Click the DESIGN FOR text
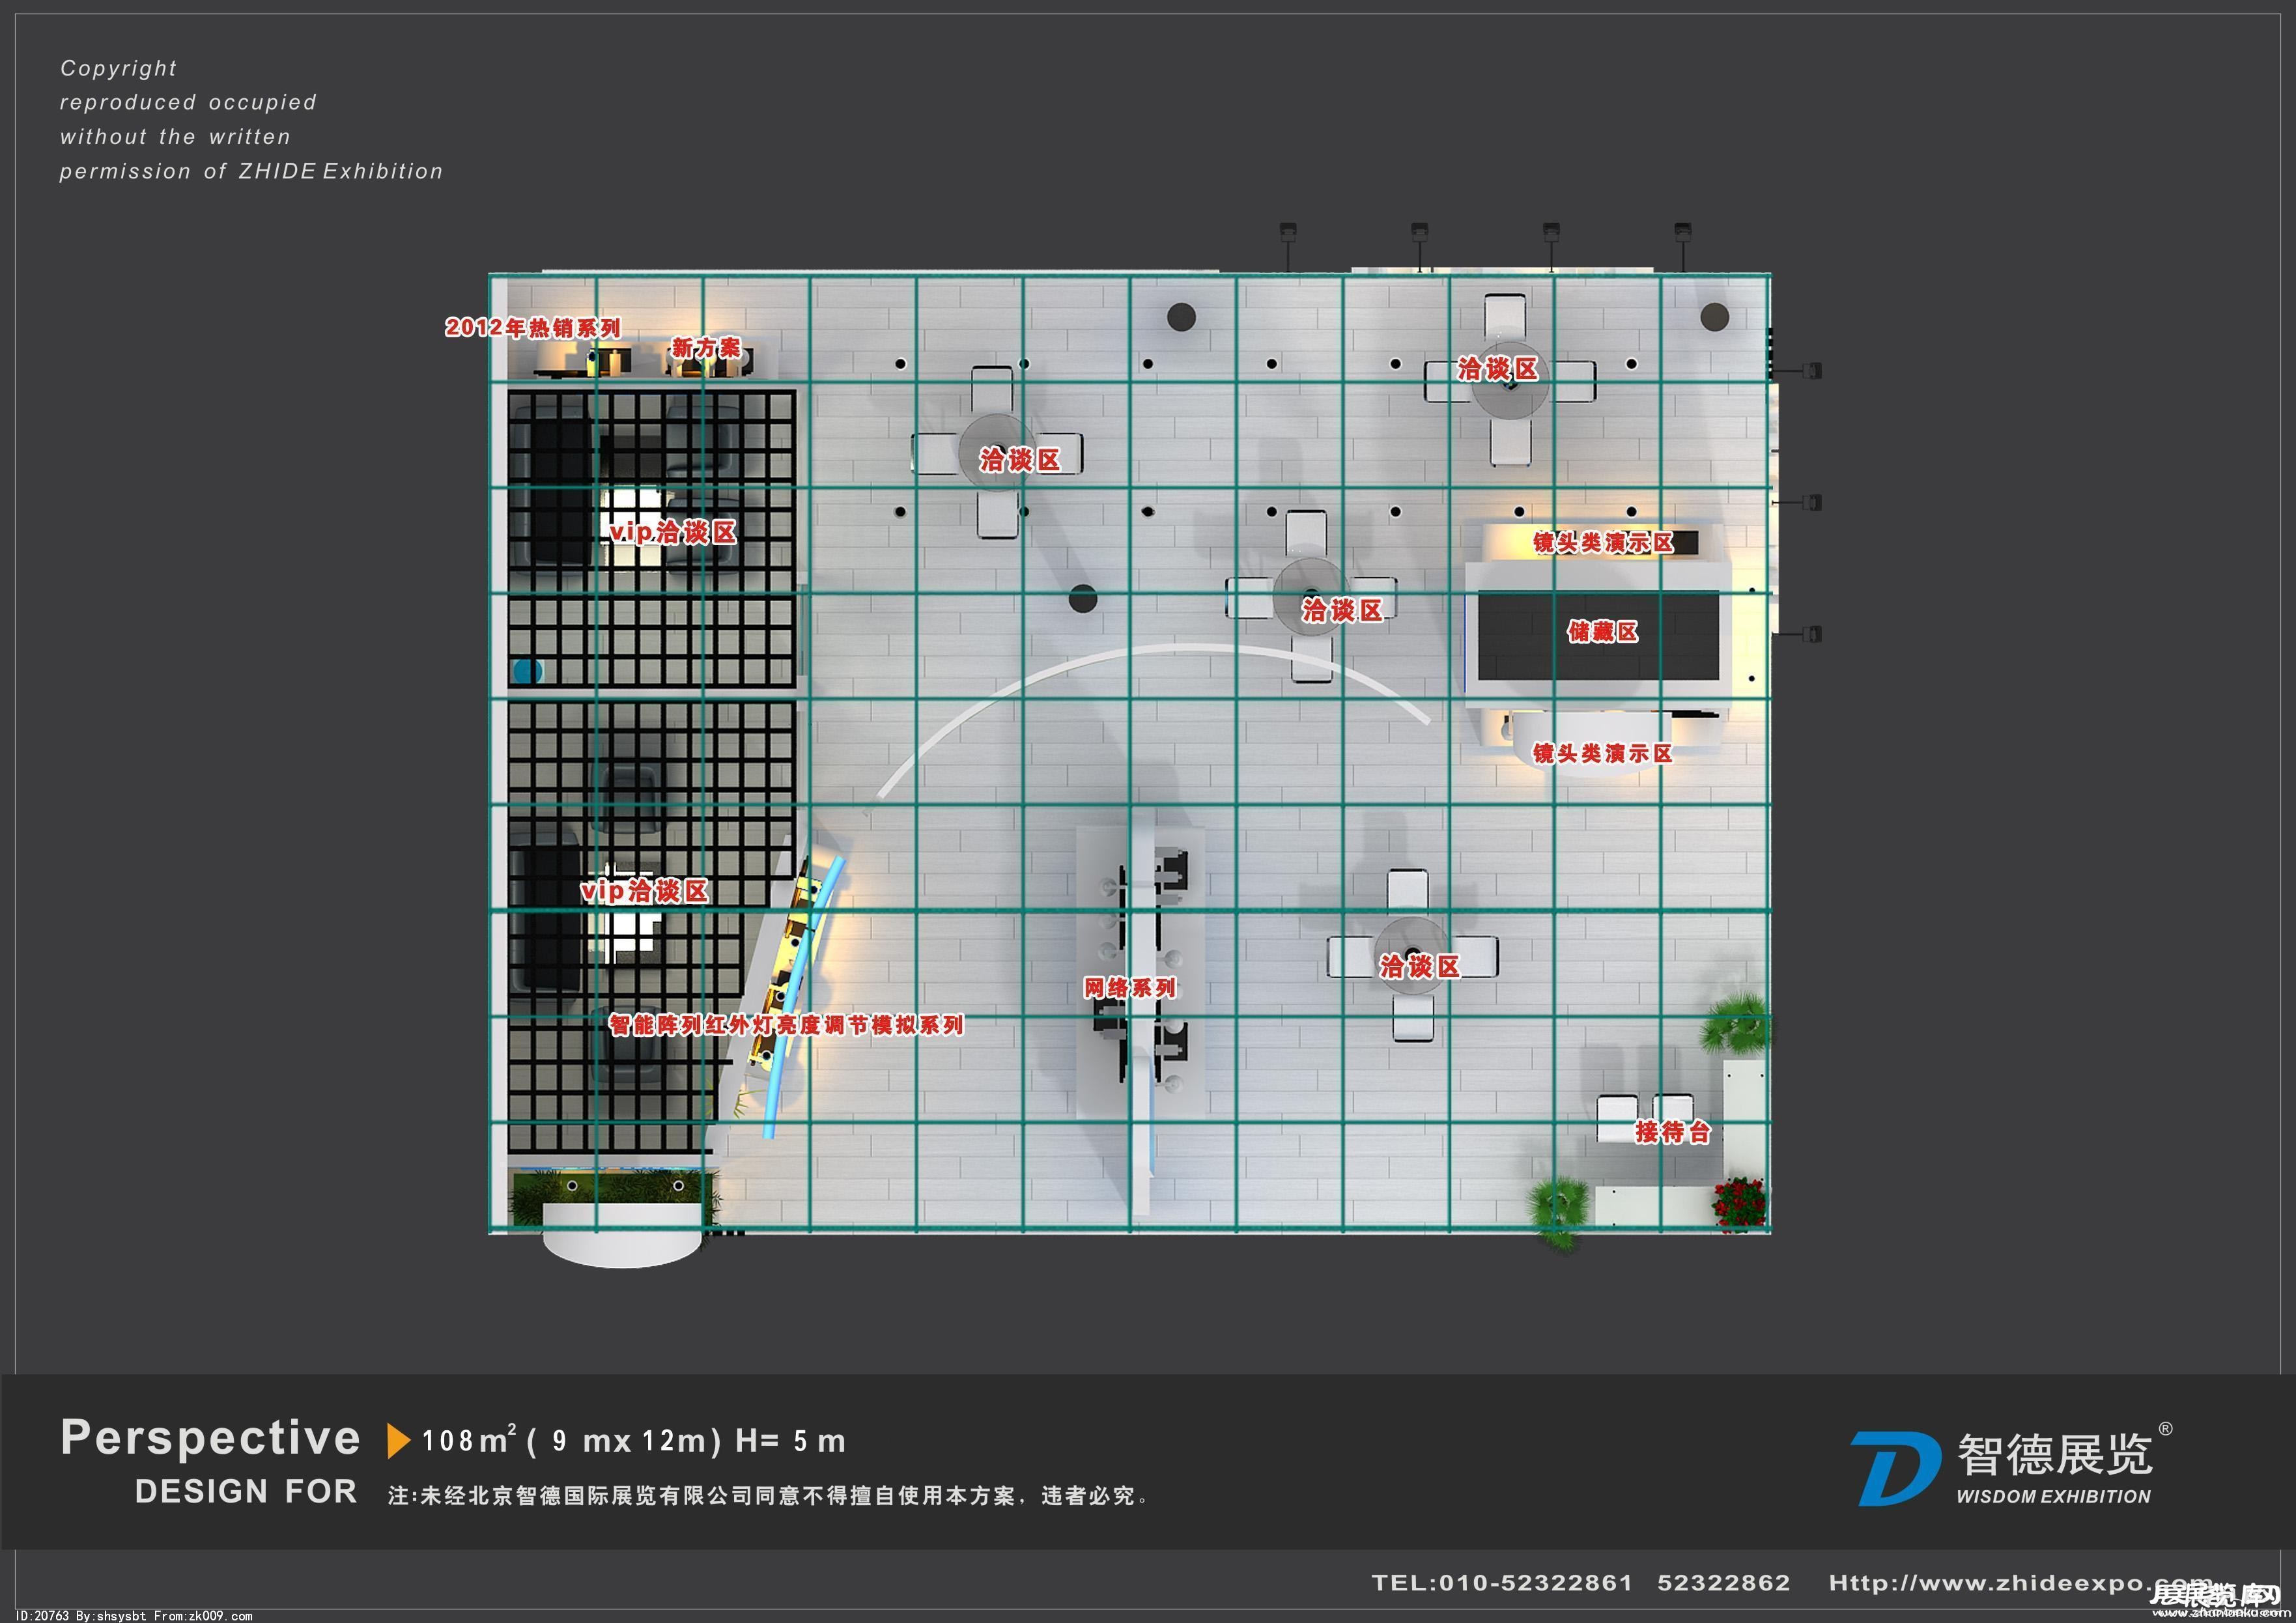This screenshot has width=2296, height=1623. 246,1492
